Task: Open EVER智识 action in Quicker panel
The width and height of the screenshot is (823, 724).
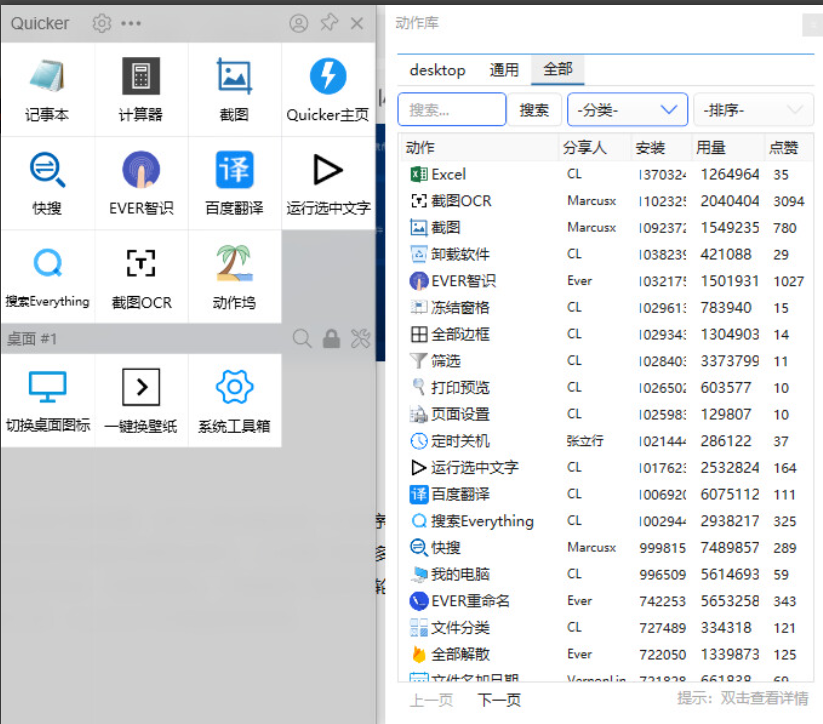Action: point(141,183)
